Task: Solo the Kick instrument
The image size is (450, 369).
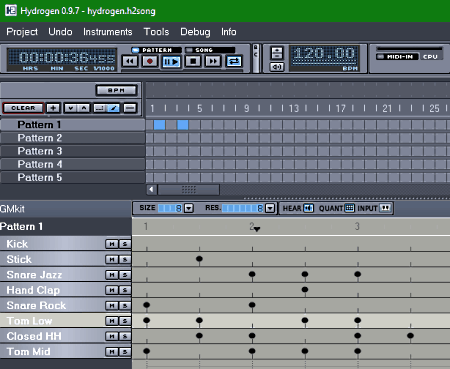Action: 125,244
